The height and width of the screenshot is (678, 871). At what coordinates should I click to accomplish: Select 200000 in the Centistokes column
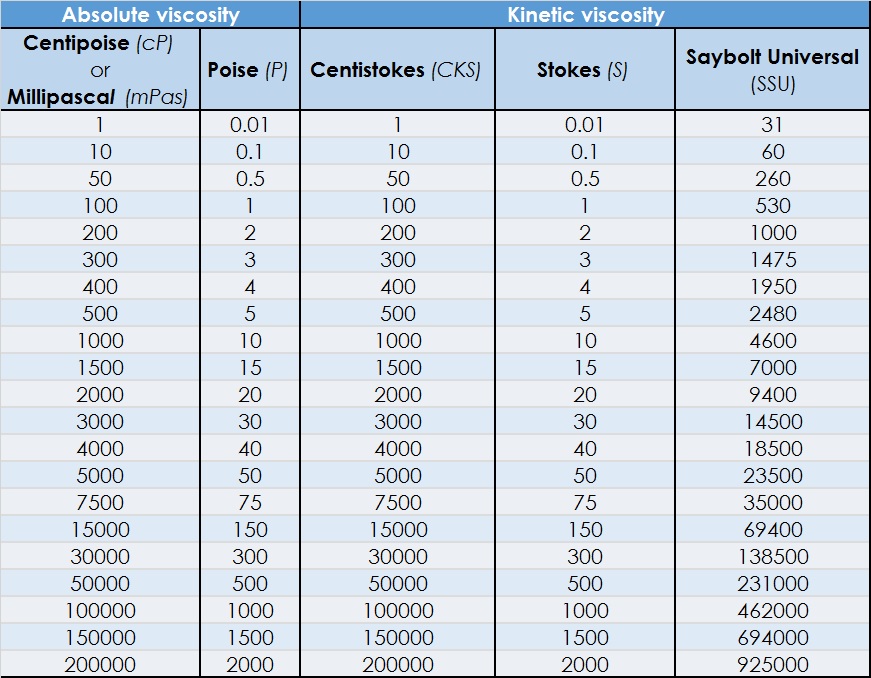398,665
